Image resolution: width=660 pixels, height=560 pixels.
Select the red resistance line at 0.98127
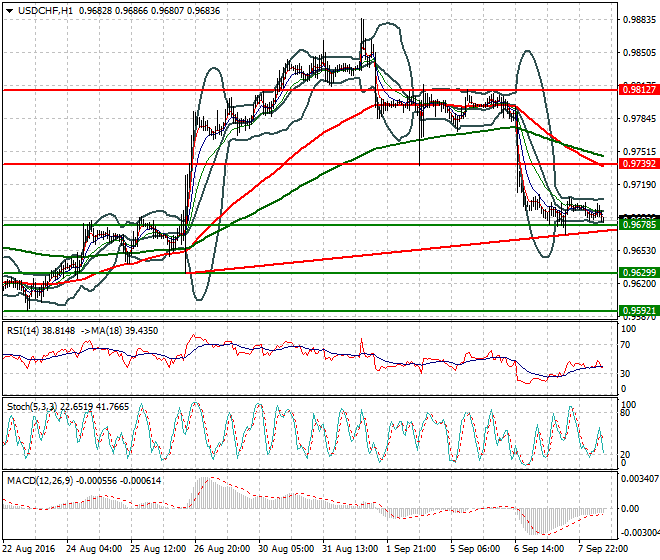tap(310, 90)
